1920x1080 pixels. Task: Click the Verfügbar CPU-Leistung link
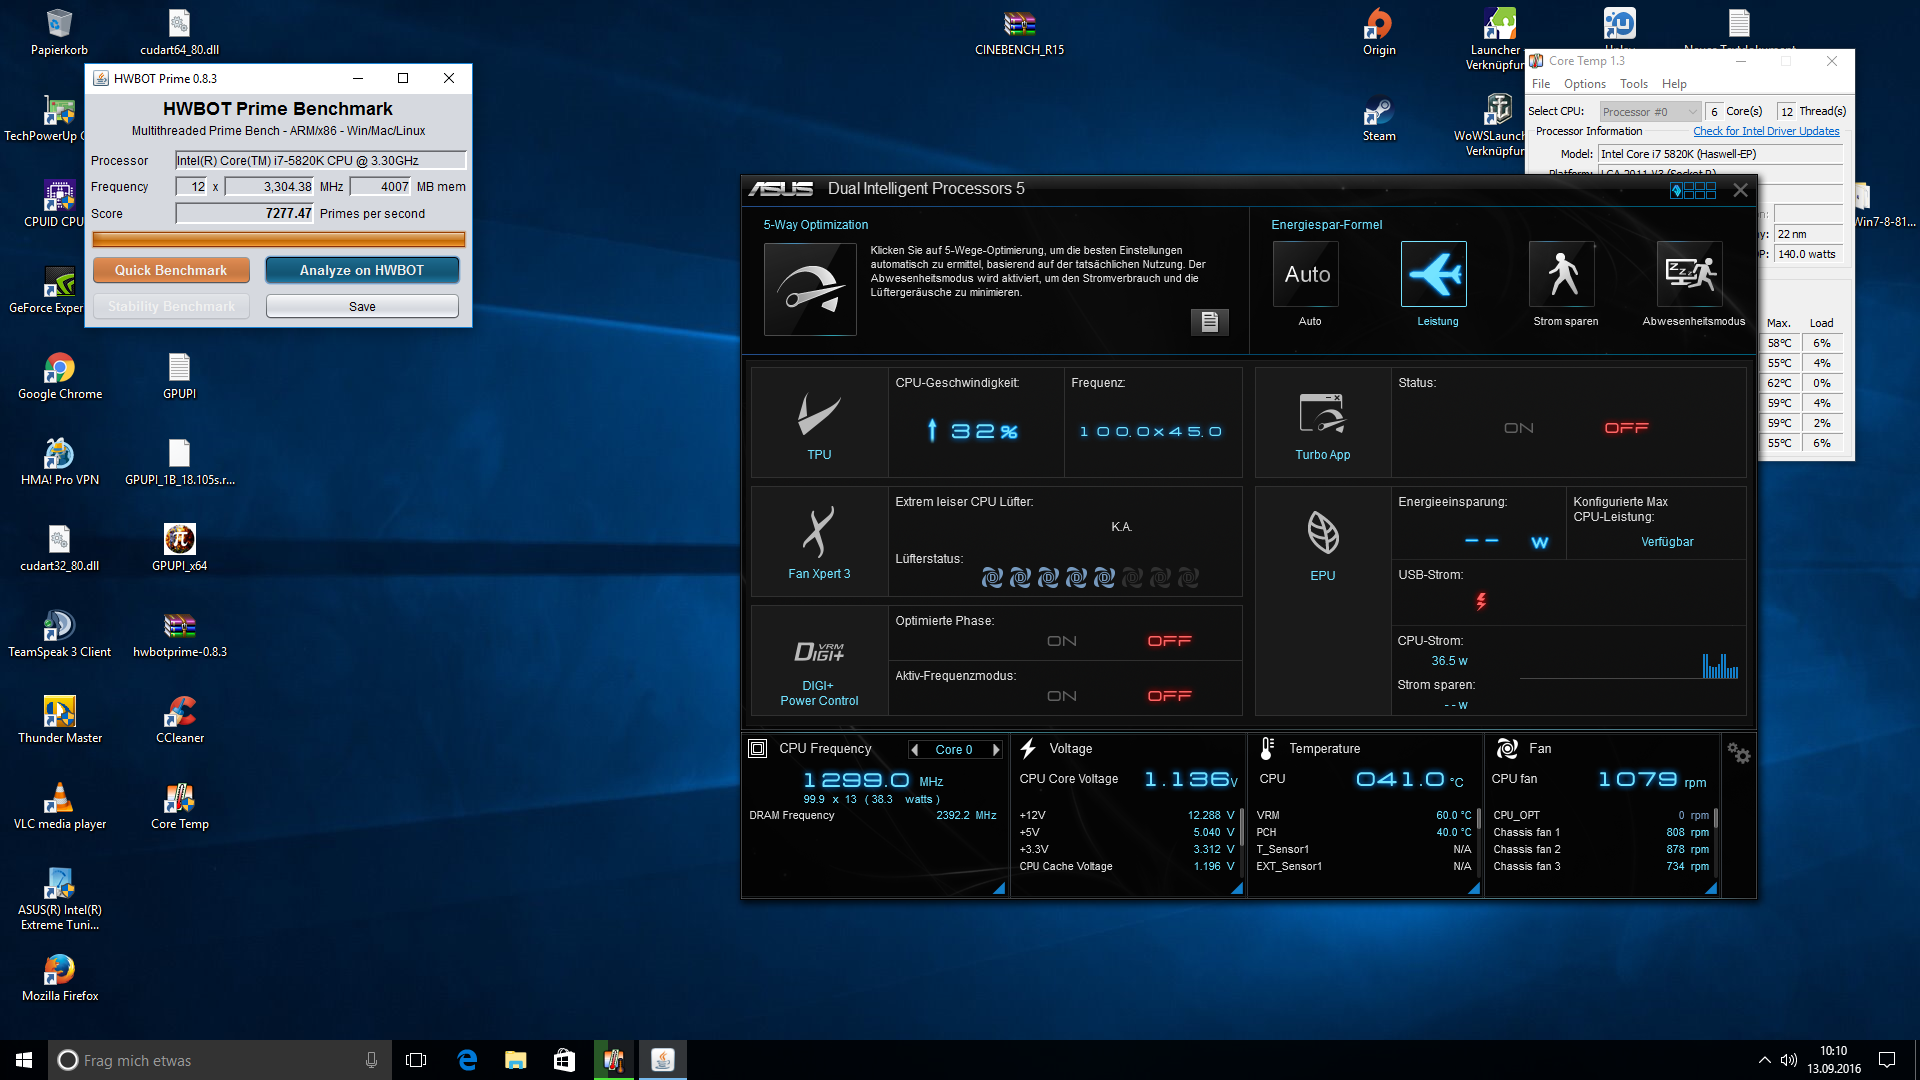[1667, 542]
